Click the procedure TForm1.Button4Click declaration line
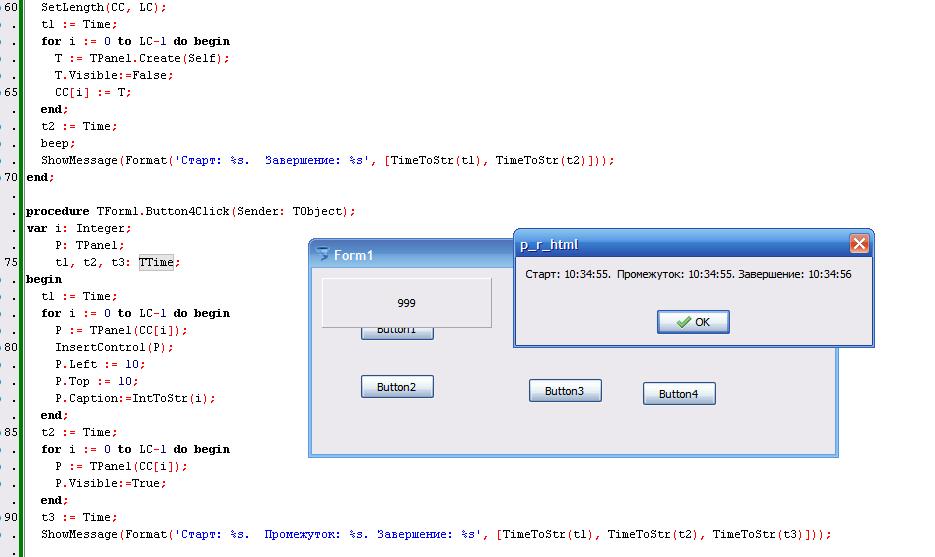Screen dimensions: 935x557 pyautogui.click(x=190, y=211)
